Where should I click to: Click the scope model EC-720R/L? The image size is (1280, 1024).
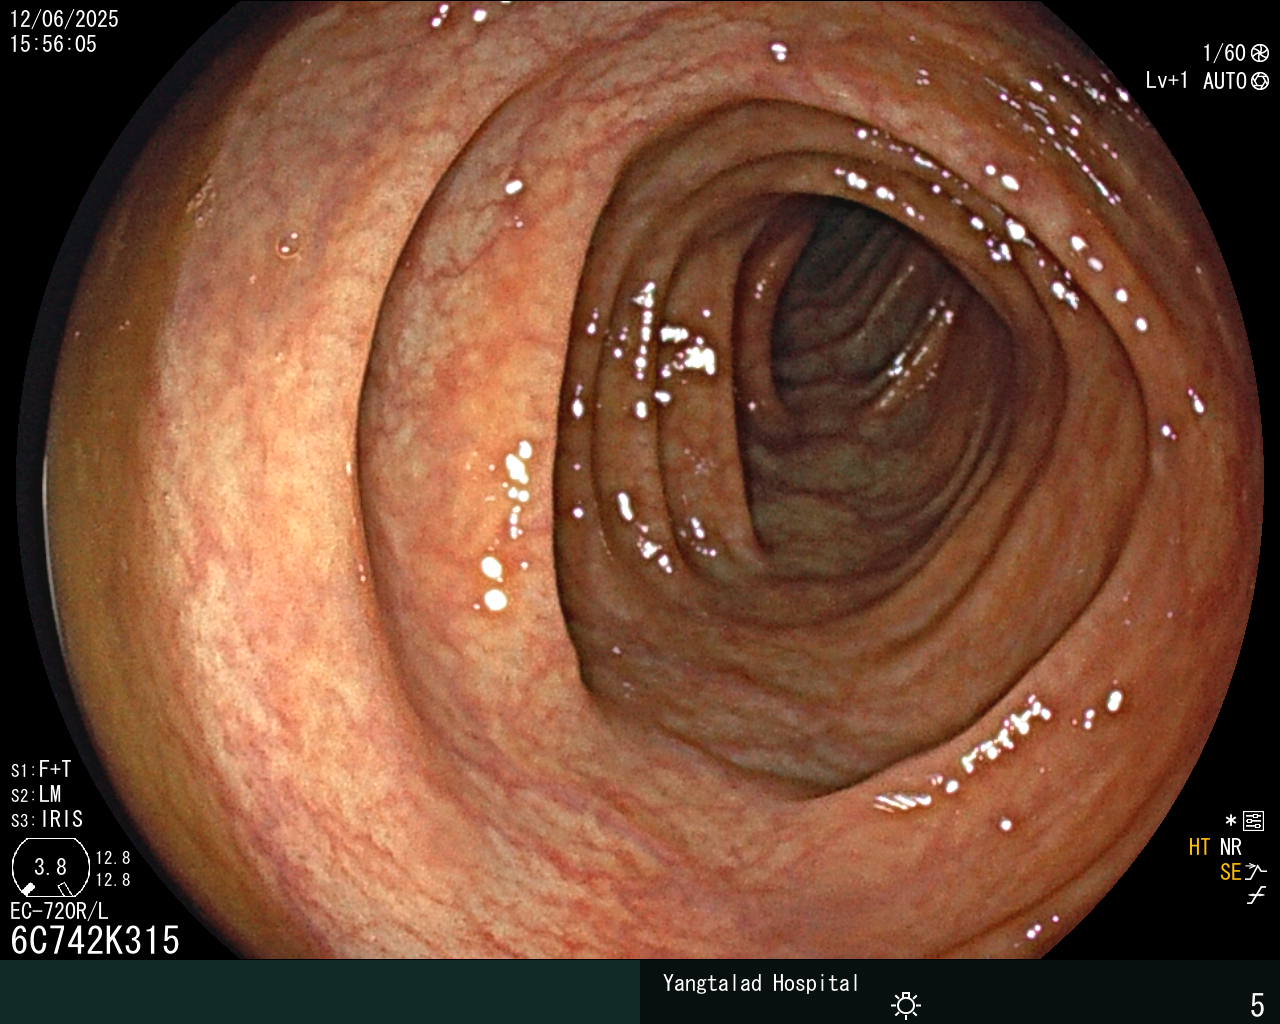(x=59, y=911)
